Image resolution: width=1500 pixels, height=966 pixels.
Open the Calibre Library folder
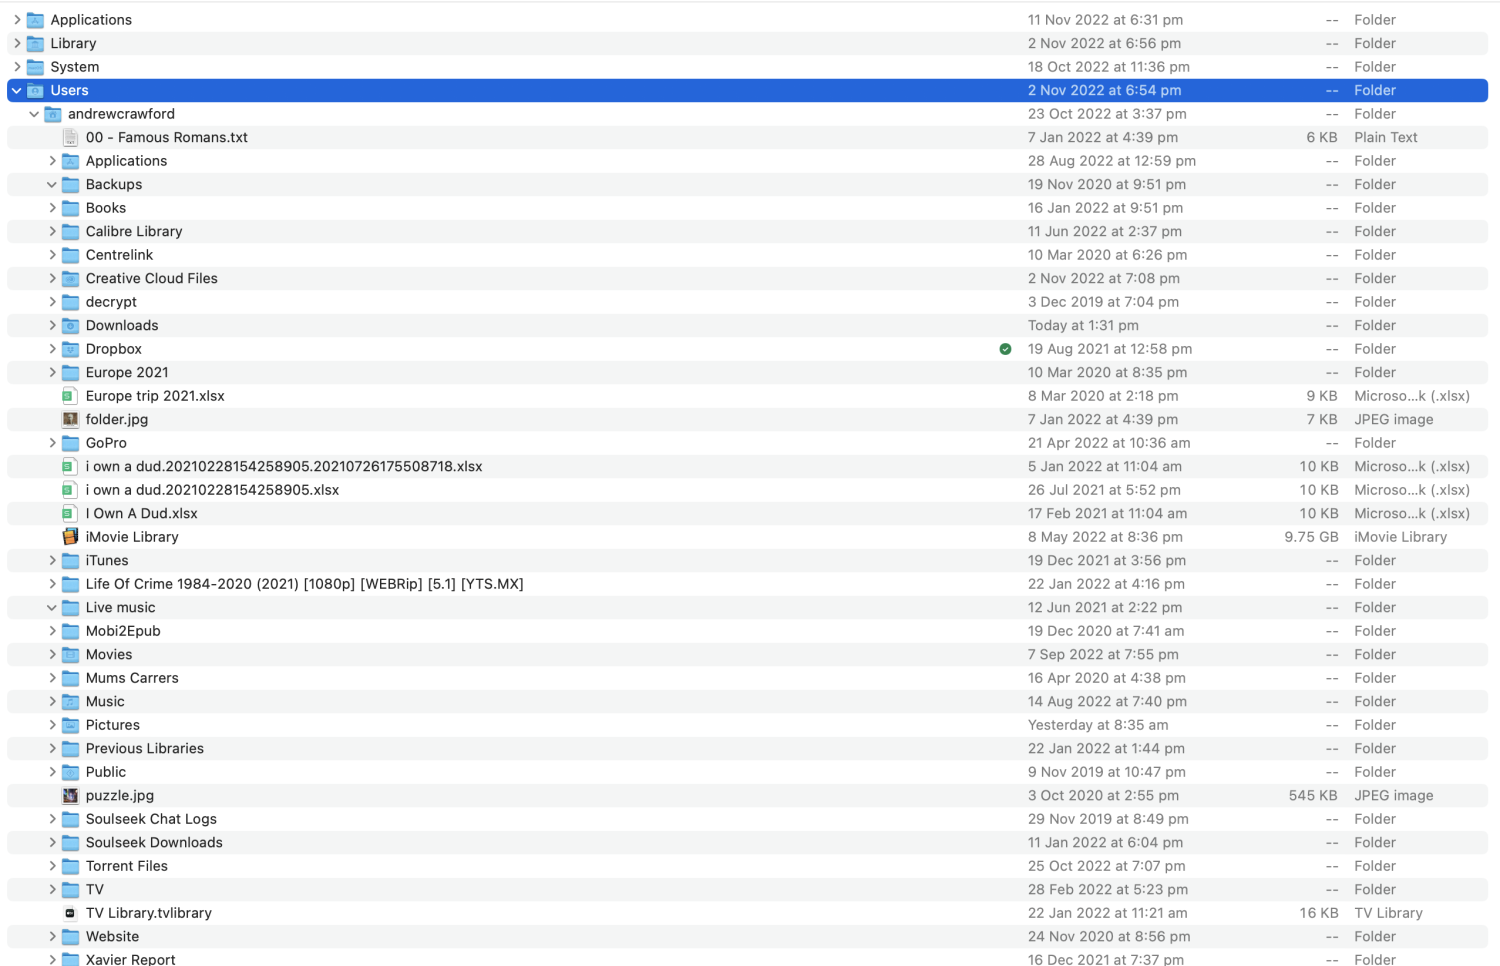pyautogui.click(x=134, y=231)
